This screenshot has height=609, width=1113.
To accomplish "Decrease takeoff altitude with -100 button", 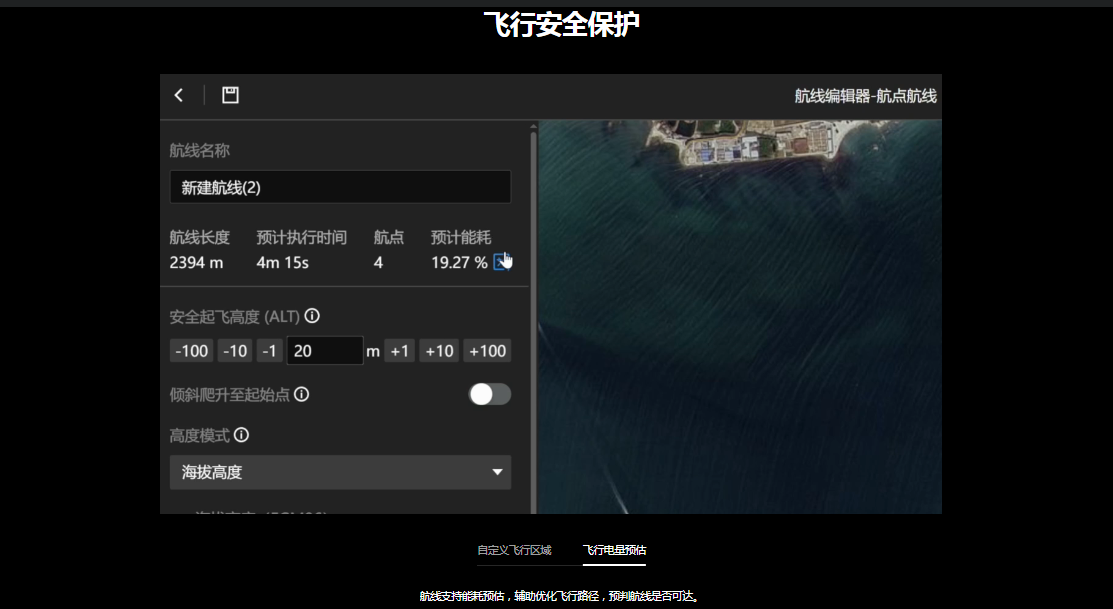I will click(x=191, y=351).
